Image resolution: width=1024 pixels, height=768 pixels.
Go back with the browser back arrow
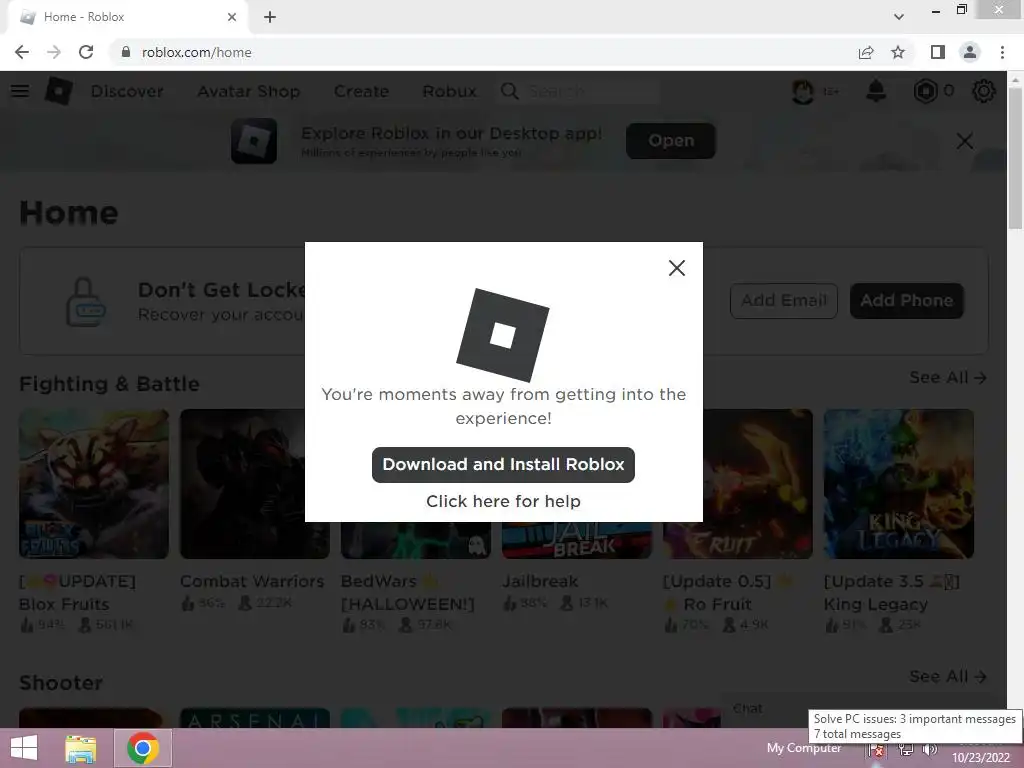(x=22, y=52)
